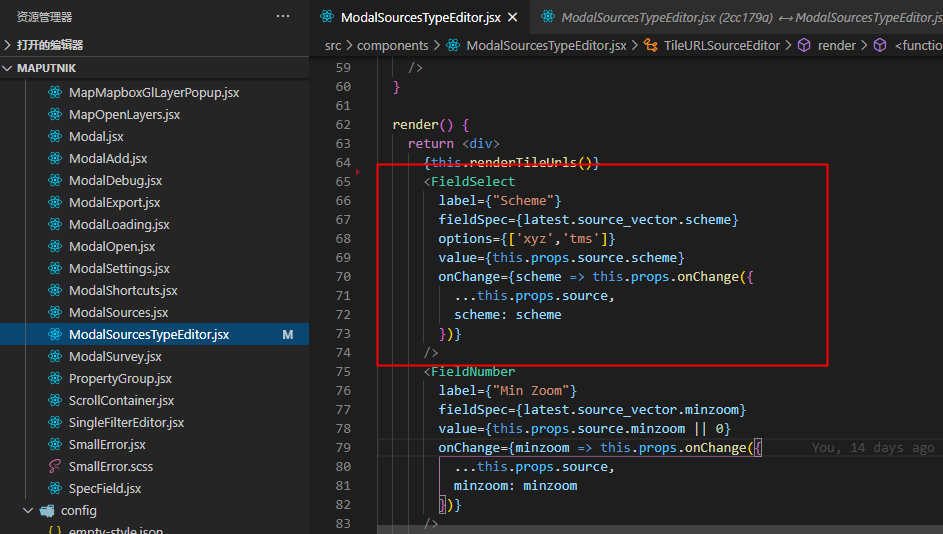Open MapOpenLayers.jsx in the explorer

(x=124, y=114)
